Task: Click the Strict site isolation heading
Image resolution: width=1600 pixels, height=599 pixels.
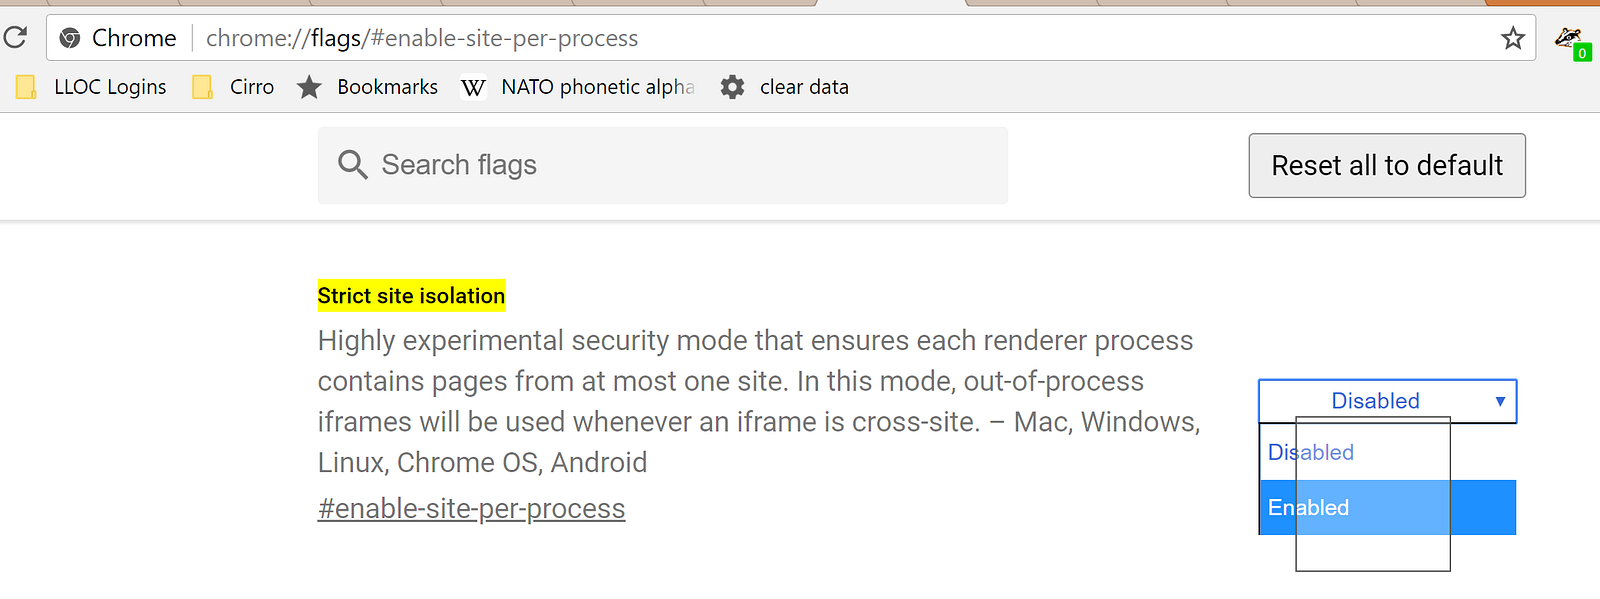Action: tap(411, 296)
